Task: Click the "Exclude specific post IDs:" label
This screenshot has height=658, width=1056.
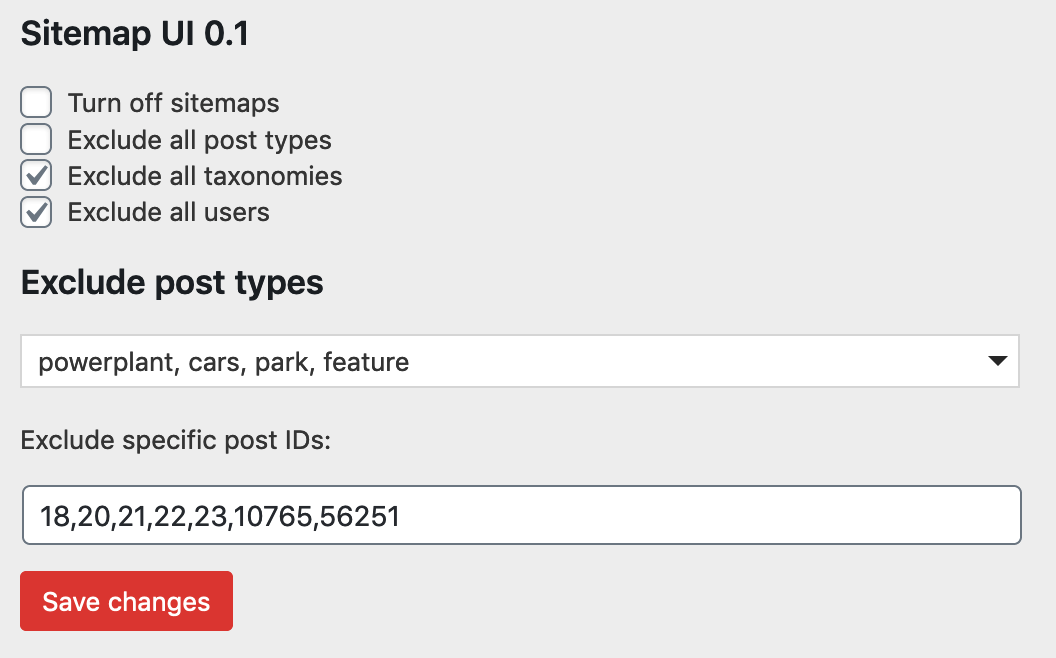Action: point(176,441)
